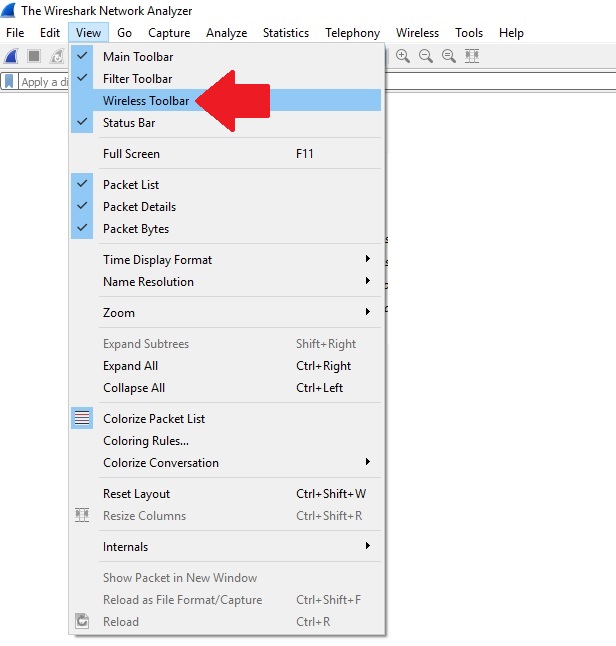Open the Analyze menu
616x646 pixels.
coord(227,33)
